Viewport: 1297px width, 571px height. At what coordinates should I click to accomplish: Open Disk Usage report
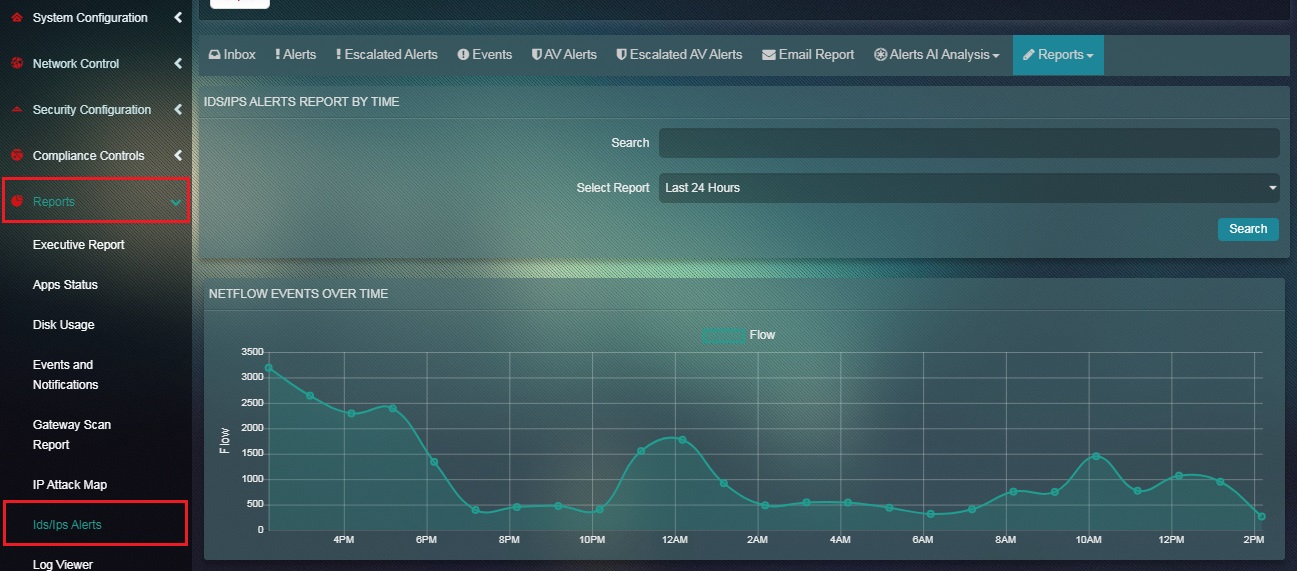64,325
